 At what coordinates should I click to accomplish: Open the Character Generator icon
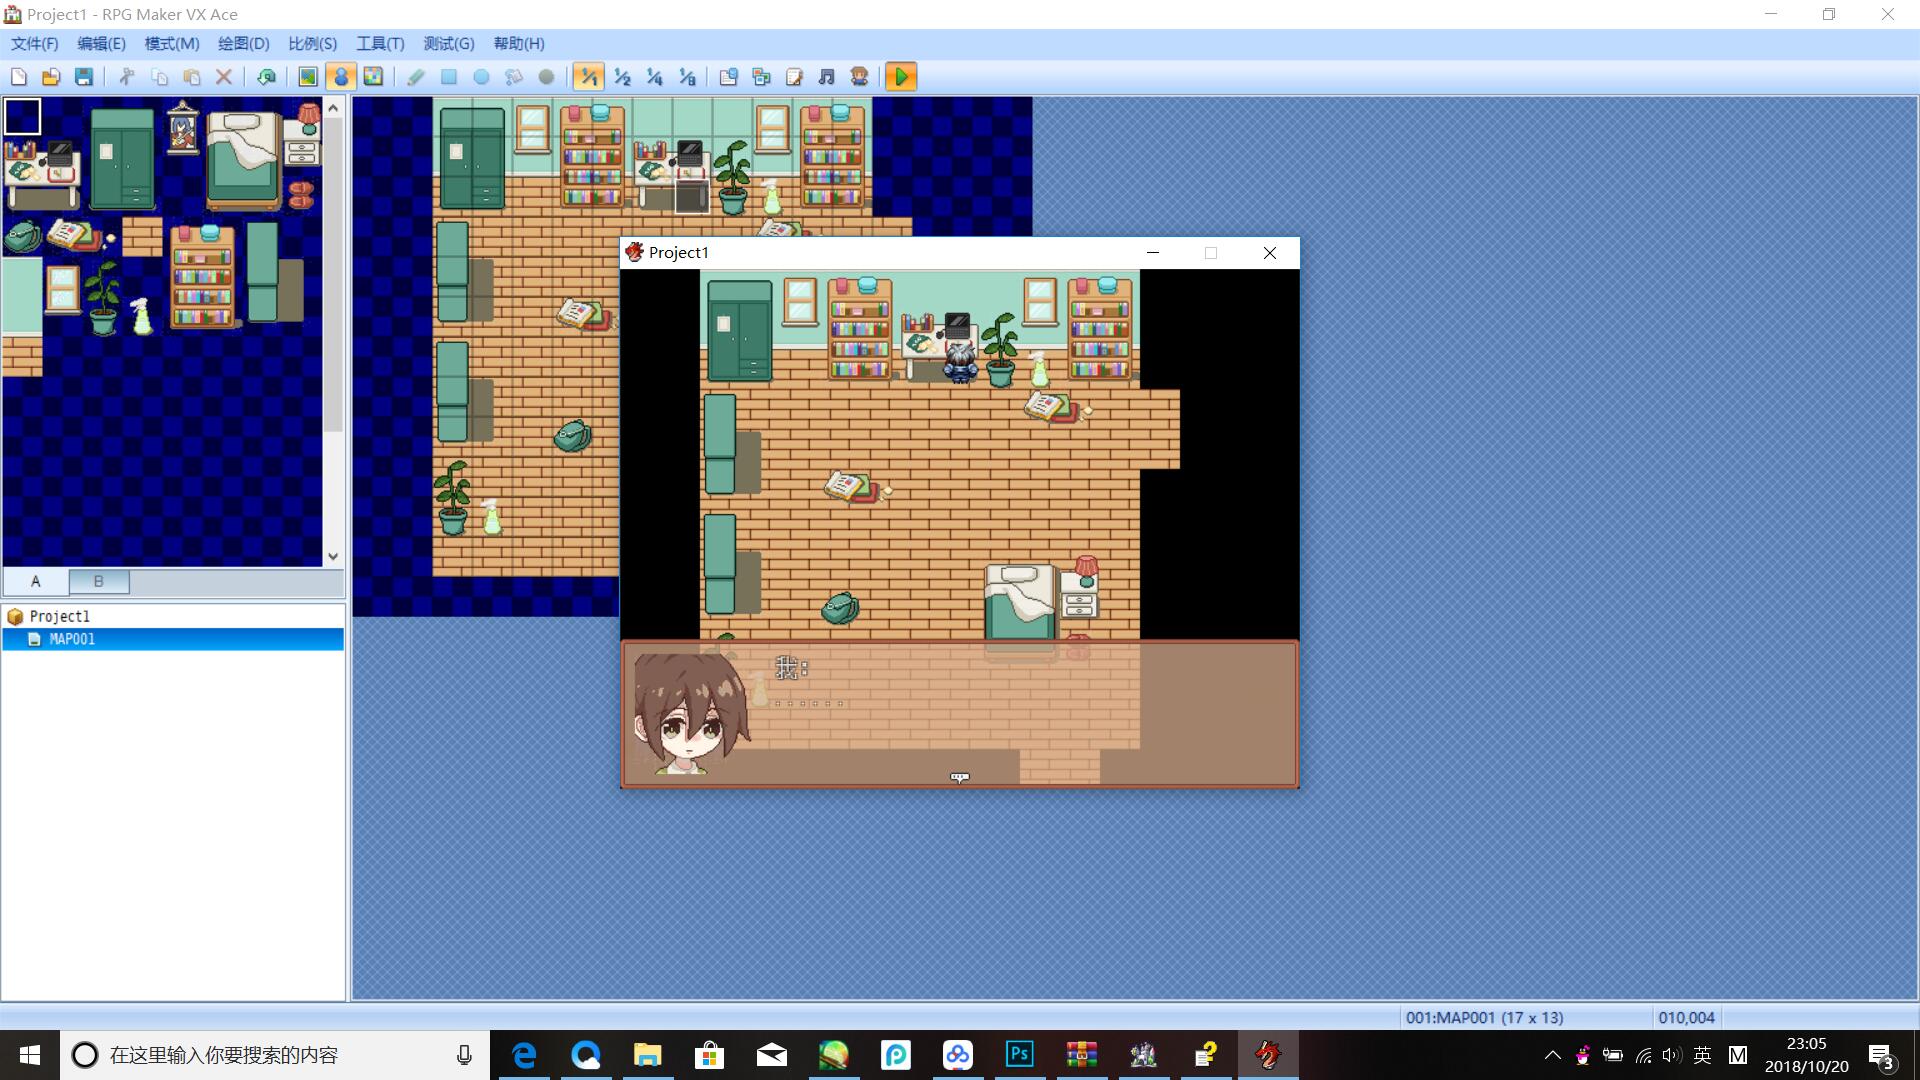tap(859, 77)
